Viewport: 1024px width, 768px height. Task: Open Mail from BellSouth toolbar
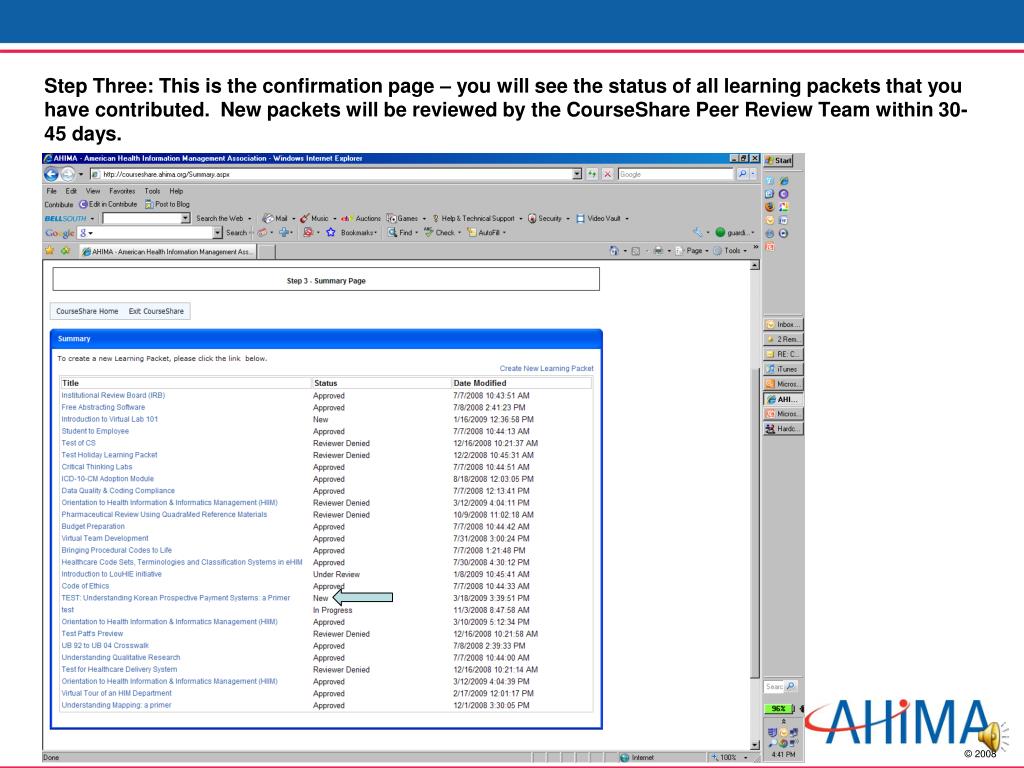(x=275, y=219)
